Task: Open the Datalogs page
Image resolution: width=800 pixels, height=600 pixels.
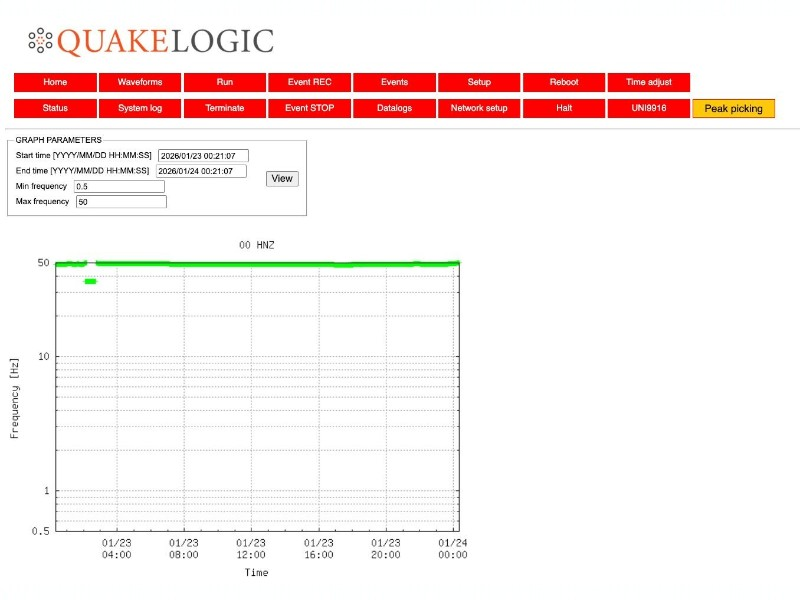Action: pos(394,108)
